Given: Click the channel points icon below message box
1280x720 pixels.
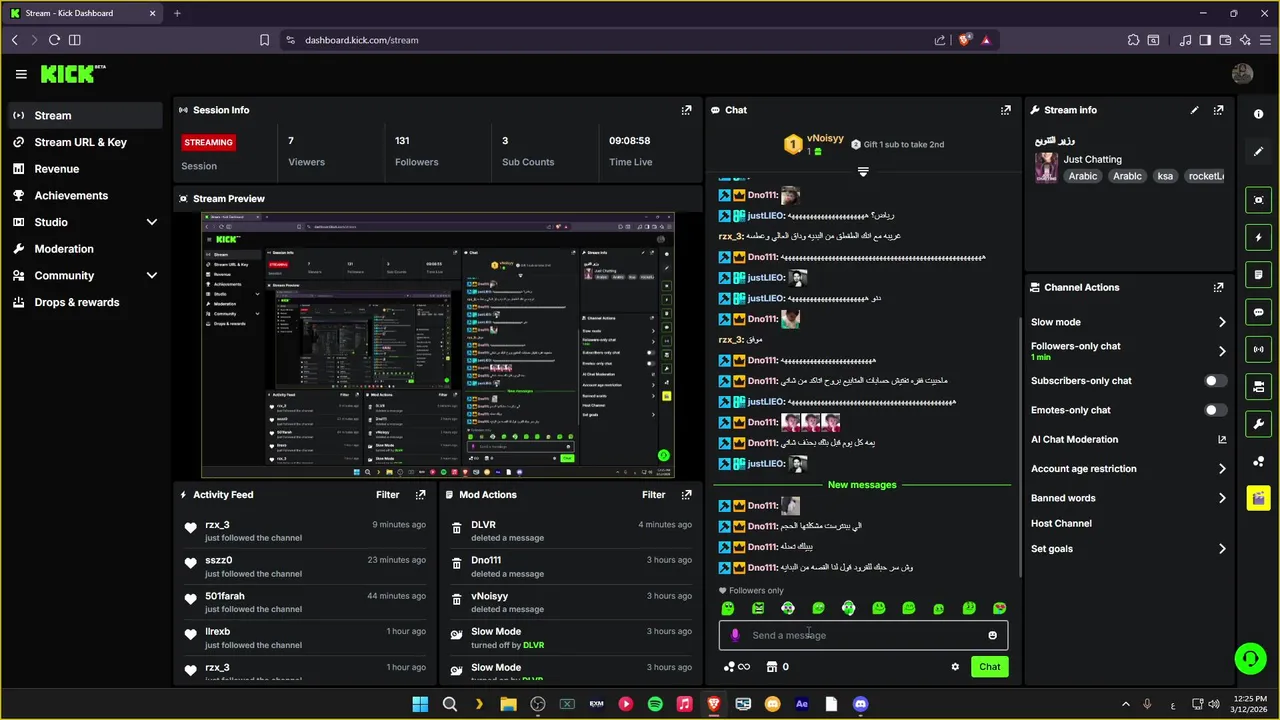Looking at the screenshot, I should (729, 667).
